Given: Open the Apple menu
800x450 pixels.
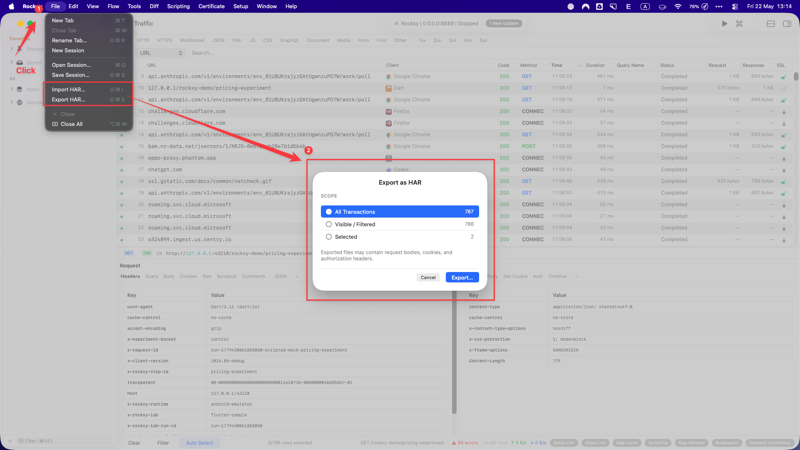Looking at the screenshot, I should tap(11, 6).
